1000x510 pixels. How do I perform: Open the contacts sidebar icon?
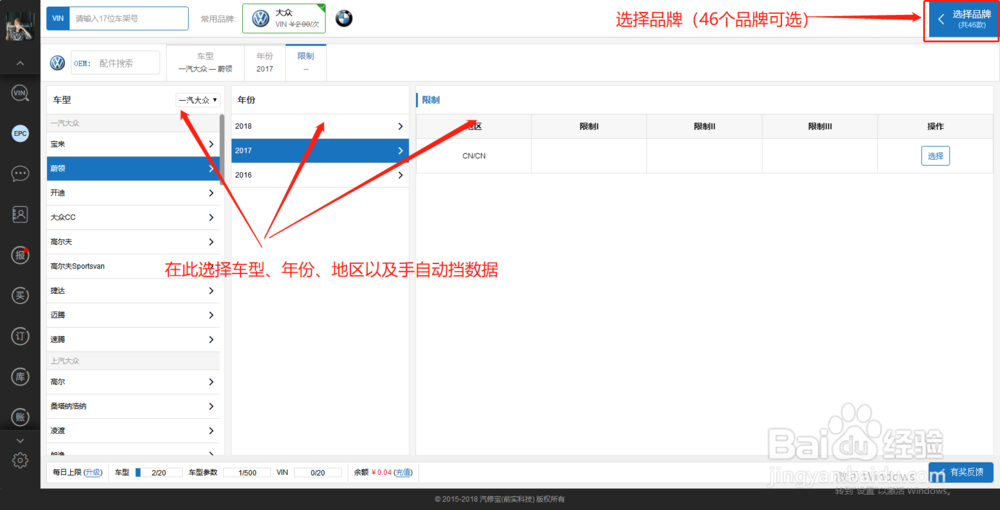coord(20,214)
